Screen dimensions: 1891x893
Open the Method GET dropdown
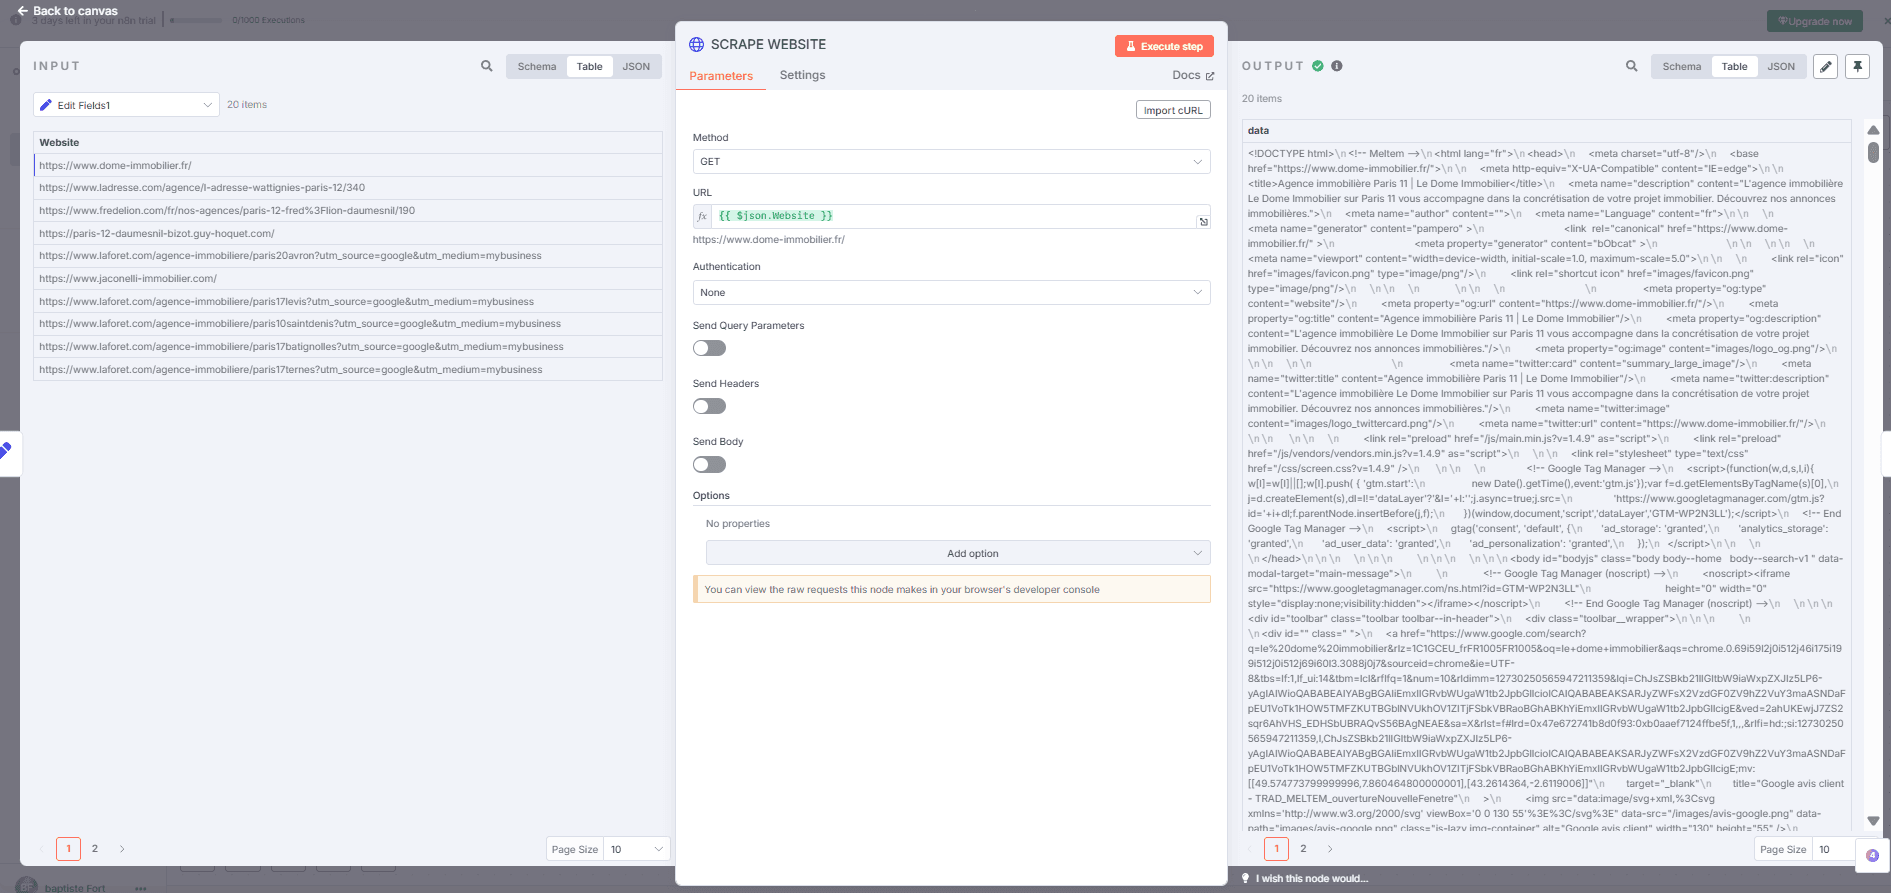(x=951, y=162)
